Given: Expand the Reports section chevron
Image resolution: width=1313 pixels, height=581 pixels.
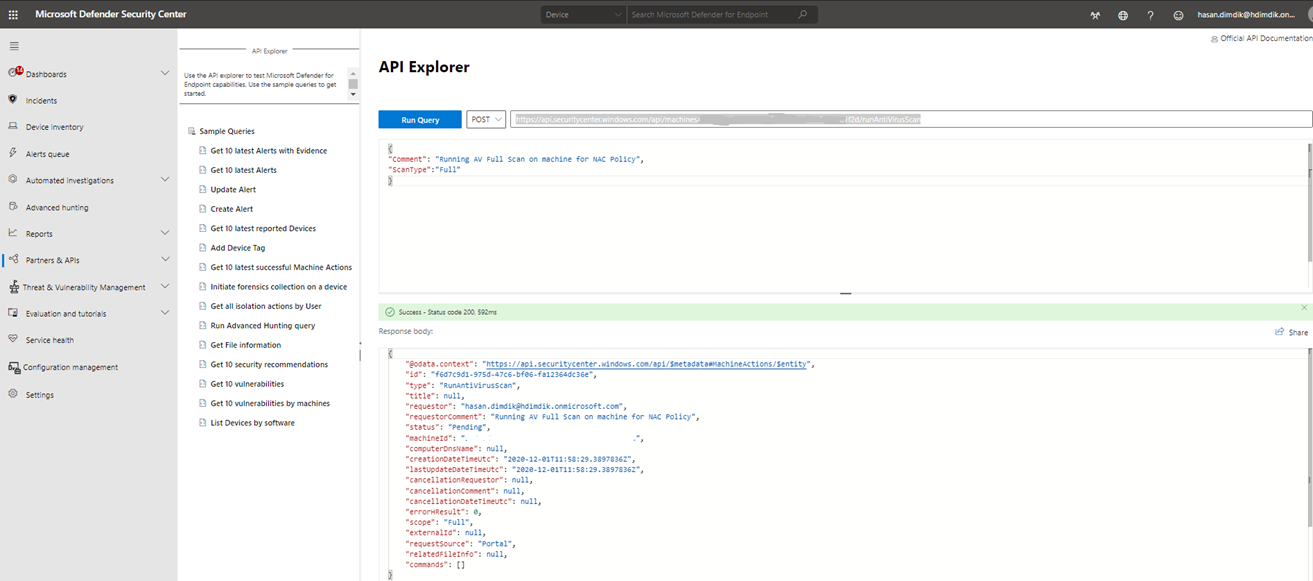Looking at the screenshot, I should tap(165, 233).
